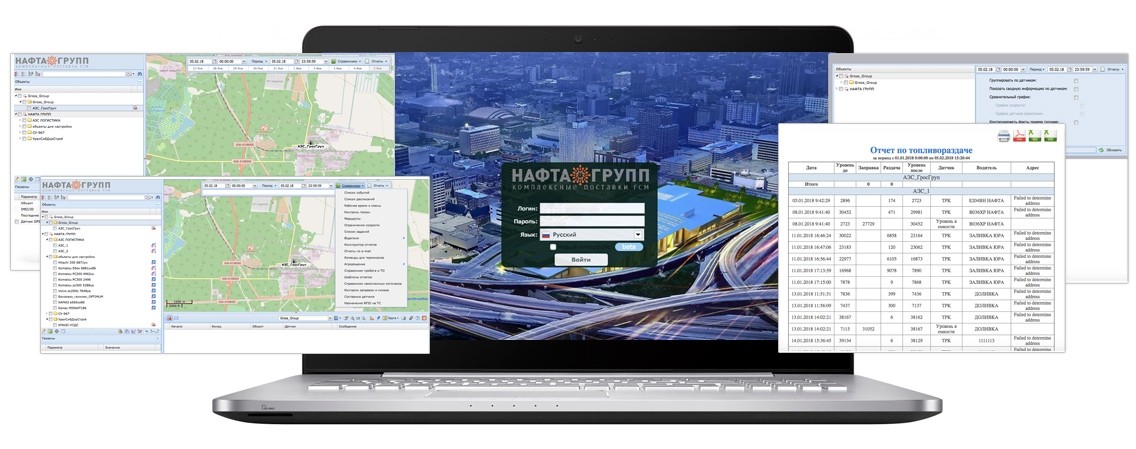
Task: Click the Адрес column header in report
Action: tap(1032, 167)
